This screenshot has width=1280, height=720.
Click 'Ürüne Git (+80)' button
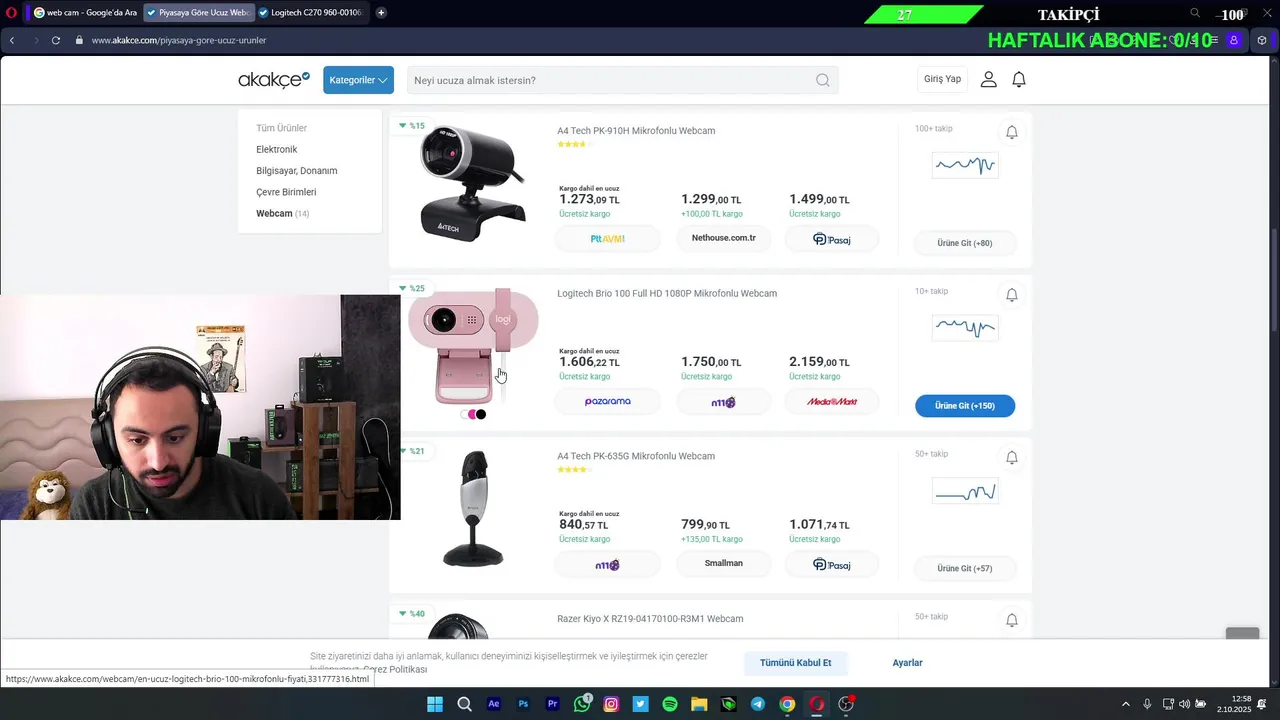tap(964, 243)
